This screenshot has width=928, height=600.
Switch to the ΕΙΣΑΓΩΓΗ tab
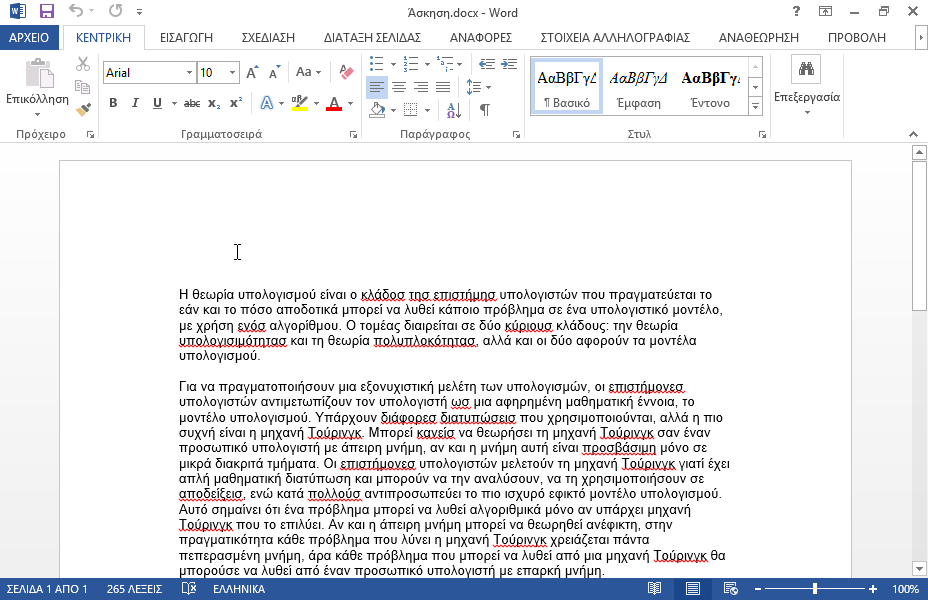point(186,37)
